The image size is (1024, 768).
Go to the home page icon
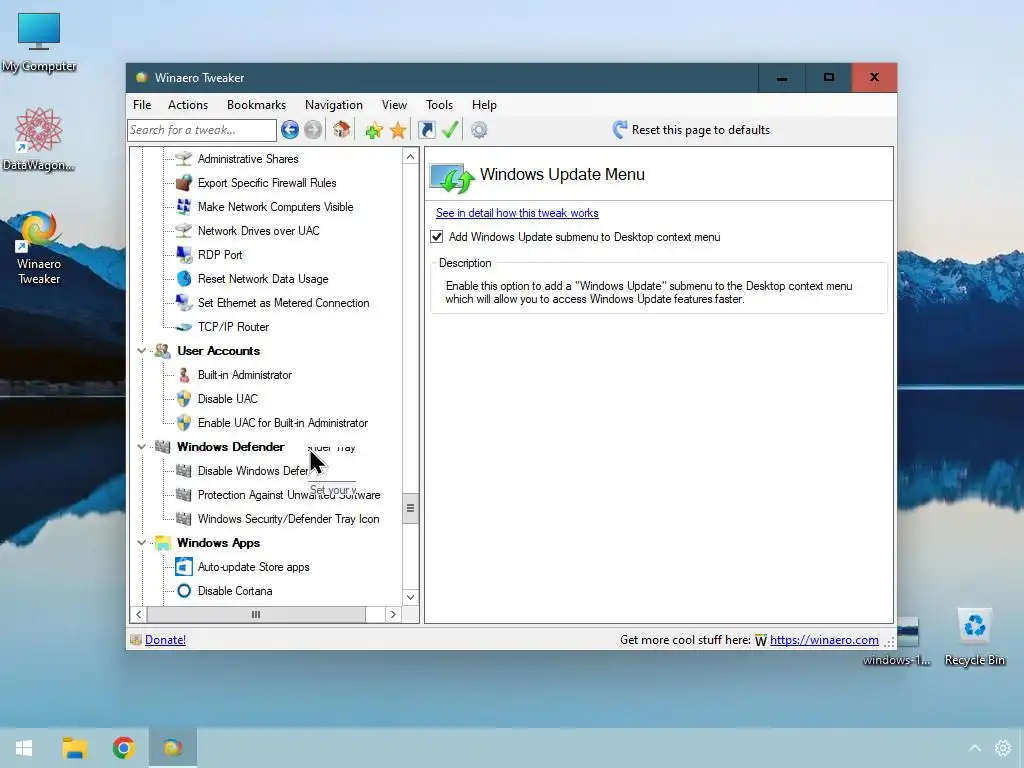(x=341, y=129)
